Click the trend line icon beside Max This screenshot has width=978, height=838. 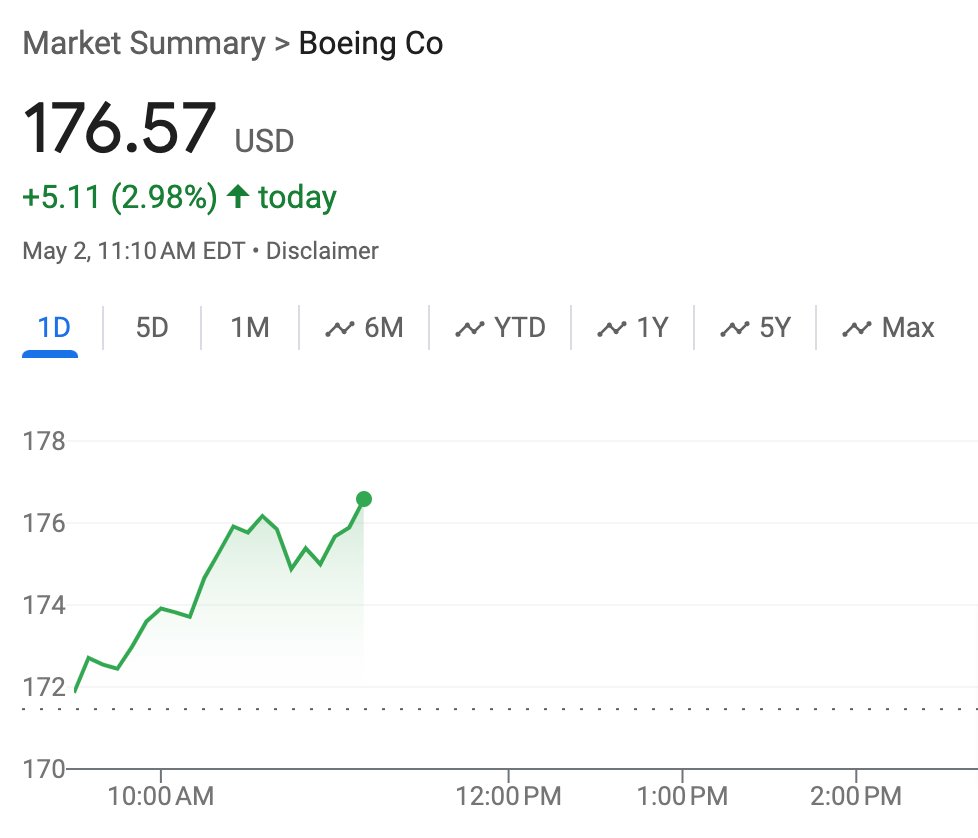(x=857, y=328)
